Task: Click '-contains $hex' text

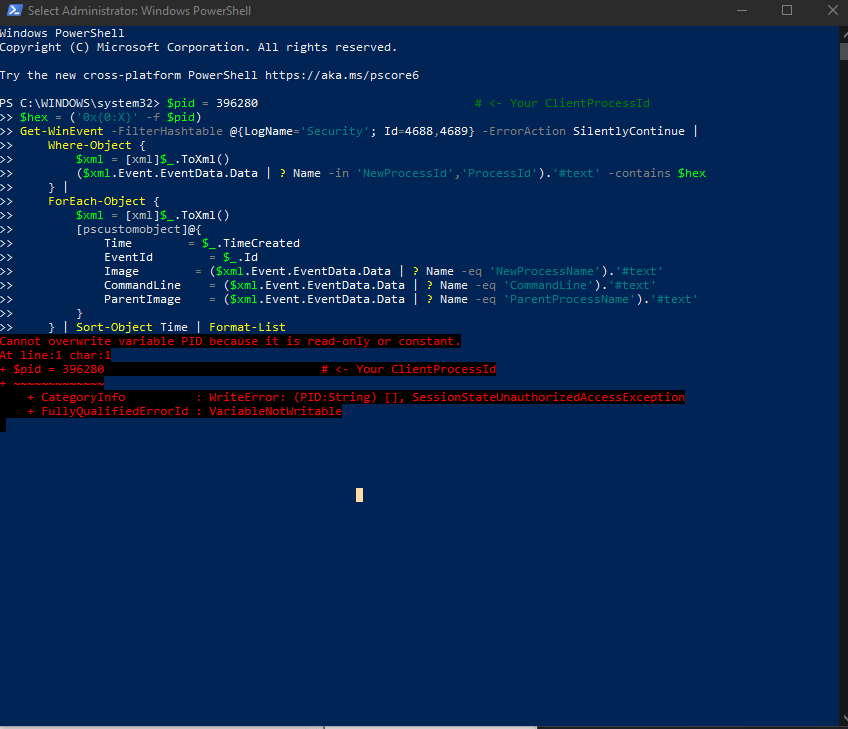Action: tap(657, 174)
